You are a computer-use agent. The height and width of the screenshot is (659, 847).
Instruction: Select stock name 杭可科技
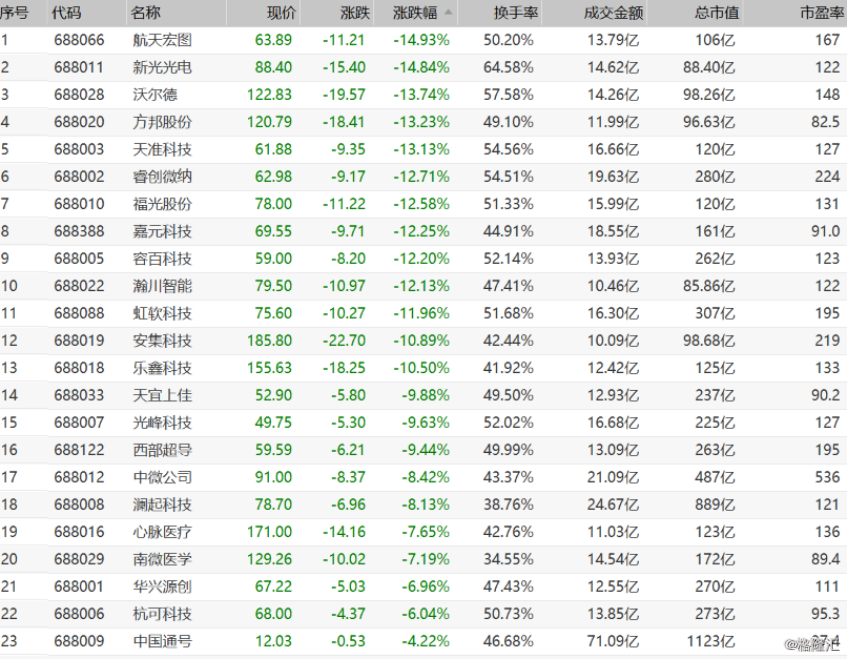pyautogui.click(x=162, y=614)
